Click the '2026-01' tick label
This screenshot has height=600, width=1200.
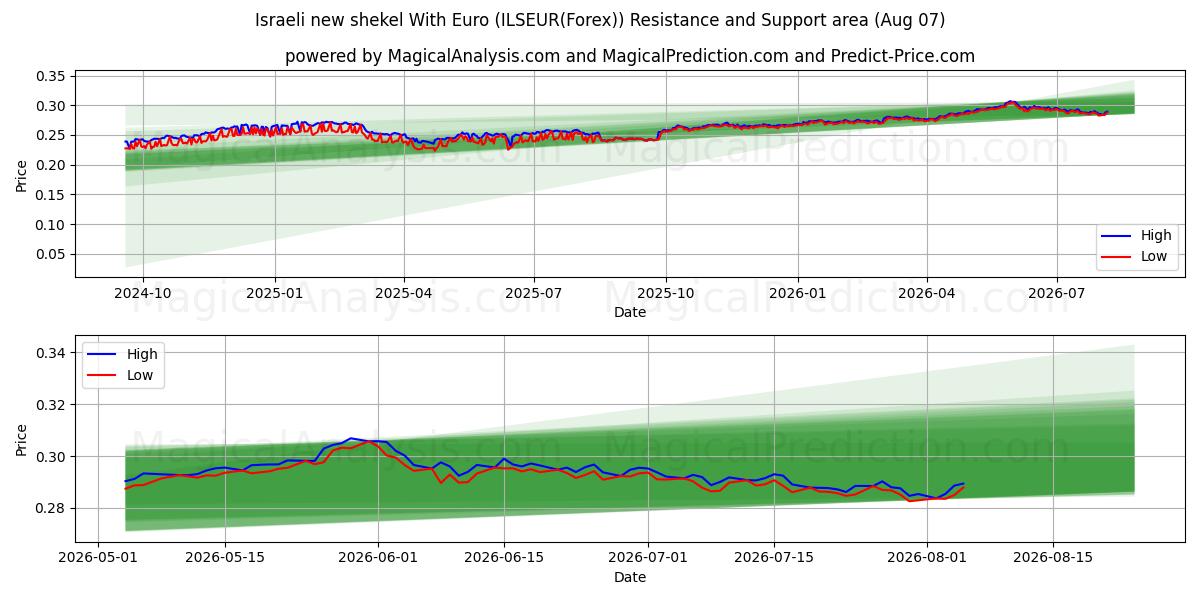(798, 293)
